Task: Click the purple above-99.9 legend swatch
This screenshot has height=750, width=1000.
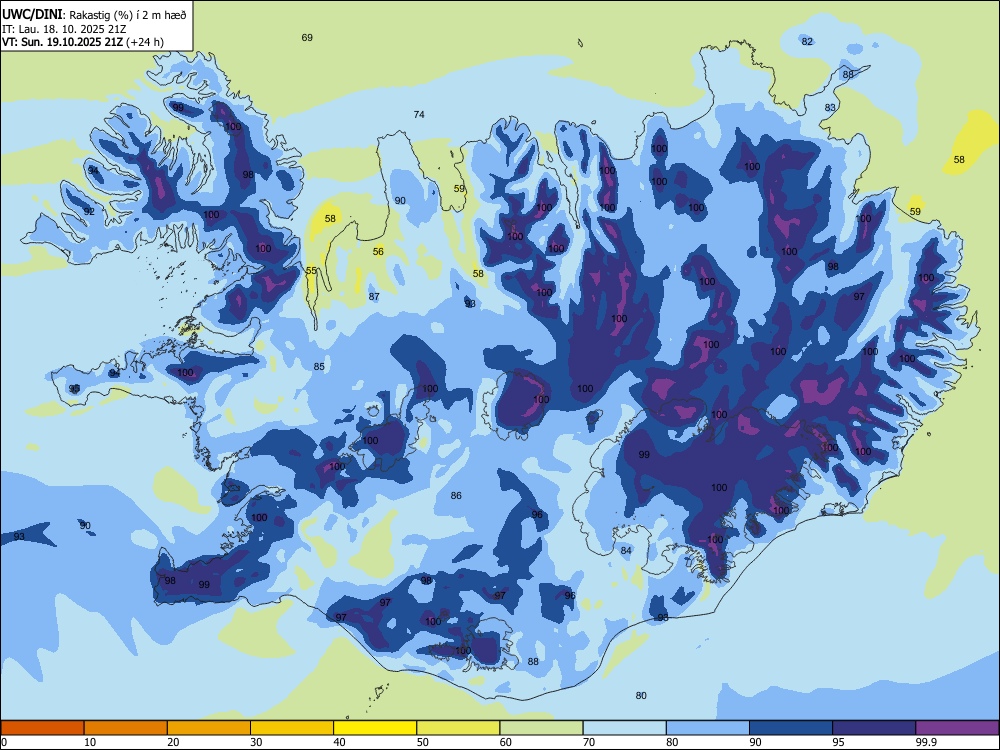Action: 957,728
